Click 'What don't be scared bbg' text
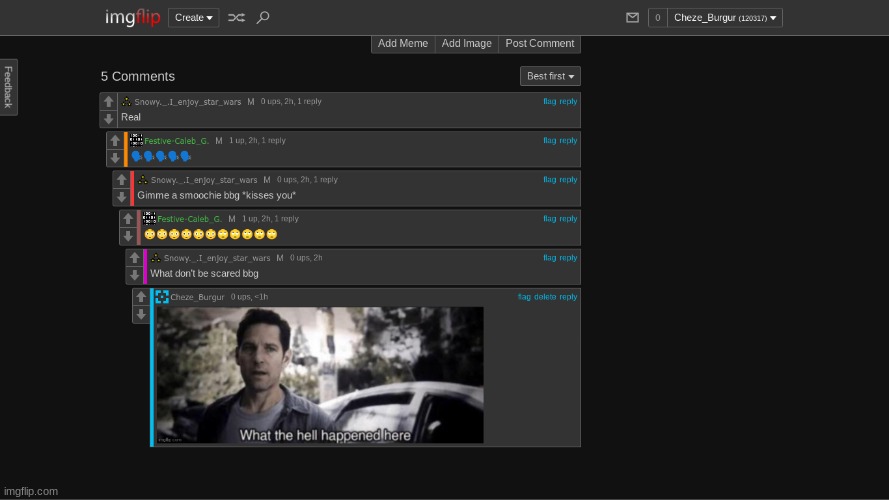 click(204, 274)
